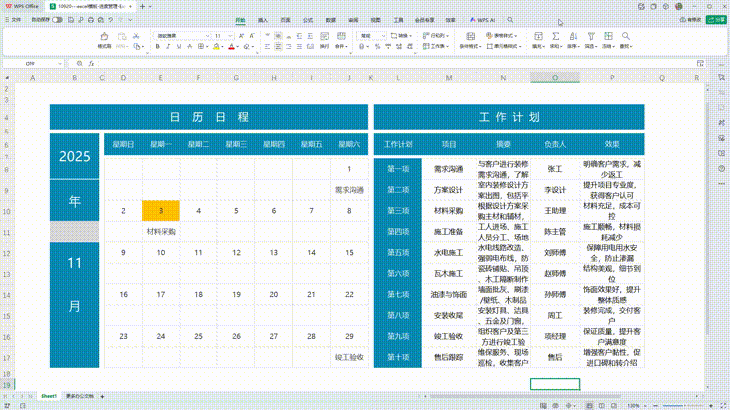
Task: Switch to the 插入 (Insert) ribbon tab
Action: tap(263, 19)
